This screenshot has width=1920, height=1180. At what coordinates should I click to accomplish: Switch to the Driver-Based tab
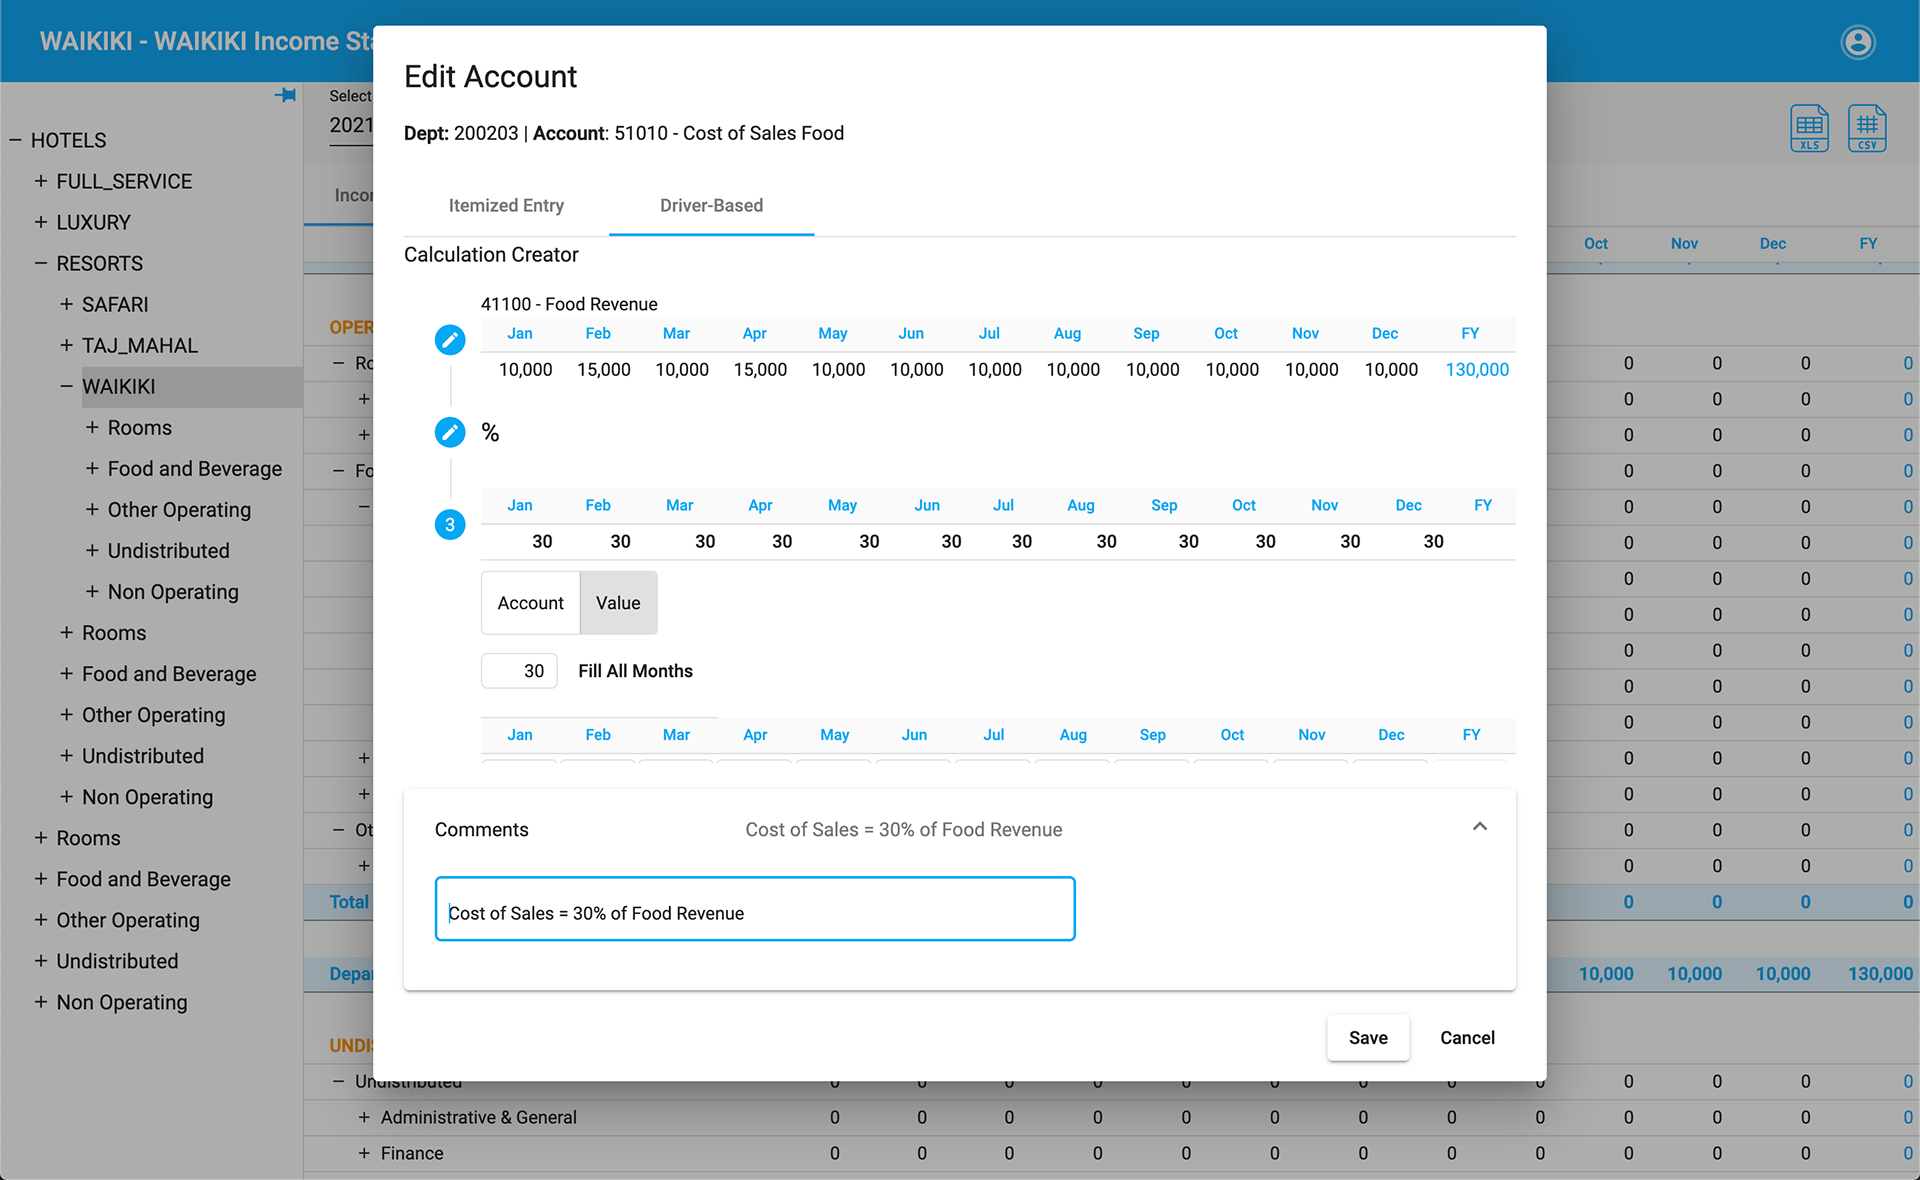coord(711,205)
